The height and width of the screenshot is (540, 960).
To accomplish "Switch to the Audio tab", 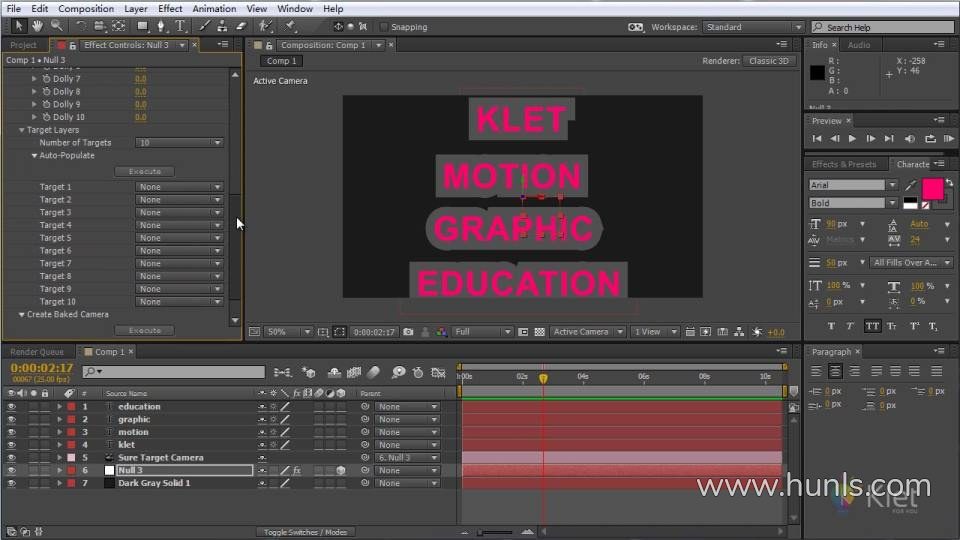I will click(858, 45).
